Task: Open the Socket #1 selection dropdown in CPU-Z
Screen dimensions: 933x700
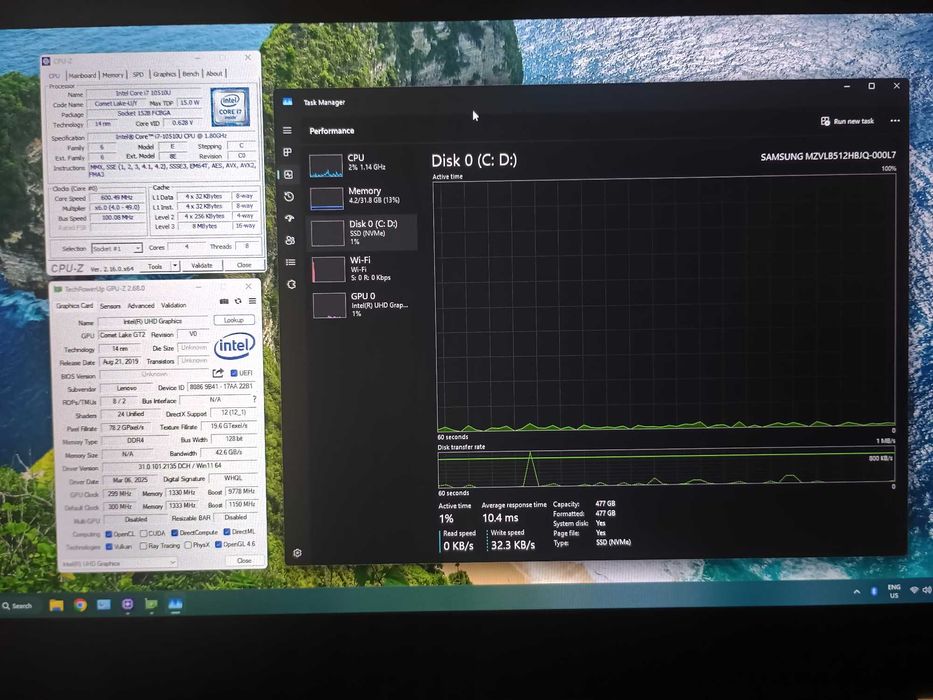Action: [x=117, y=248]
